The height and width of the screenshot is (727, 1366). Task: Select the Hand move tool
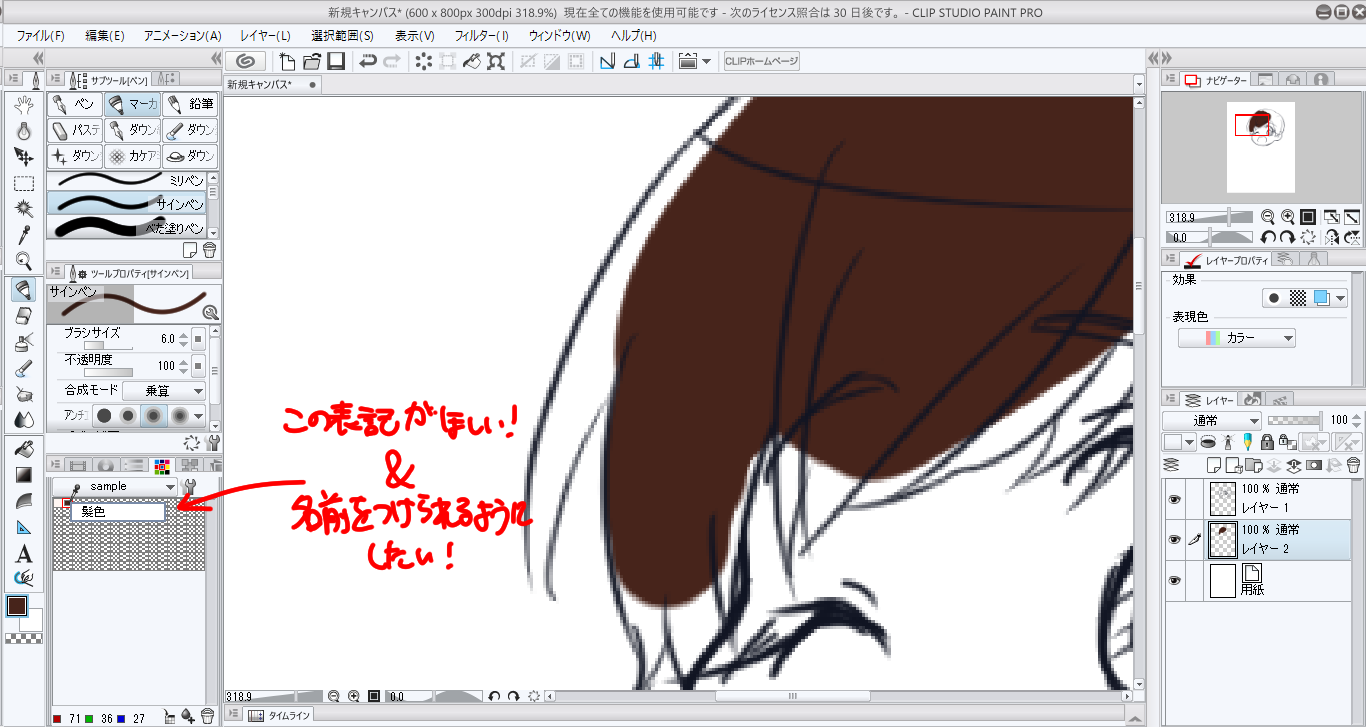tap(25, 105)
